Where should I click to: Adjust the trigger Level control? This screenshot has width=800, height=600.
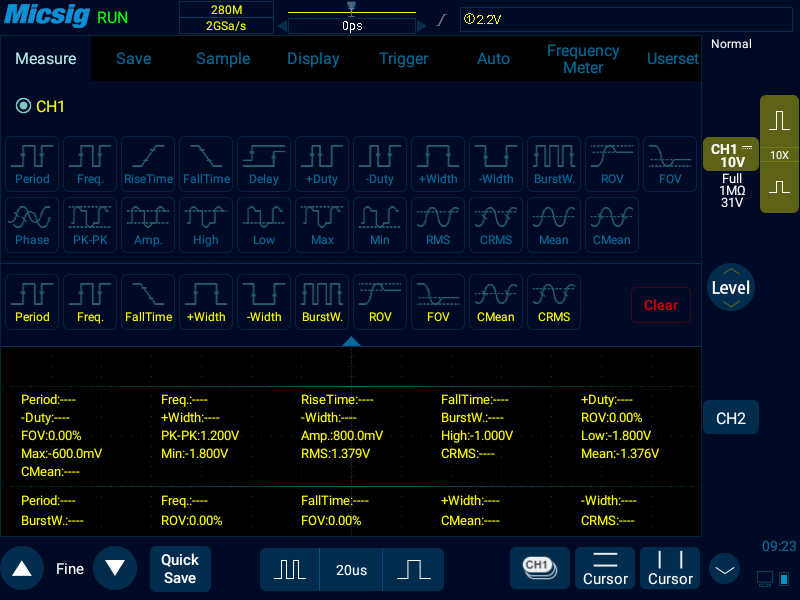[x=730, y=288]
